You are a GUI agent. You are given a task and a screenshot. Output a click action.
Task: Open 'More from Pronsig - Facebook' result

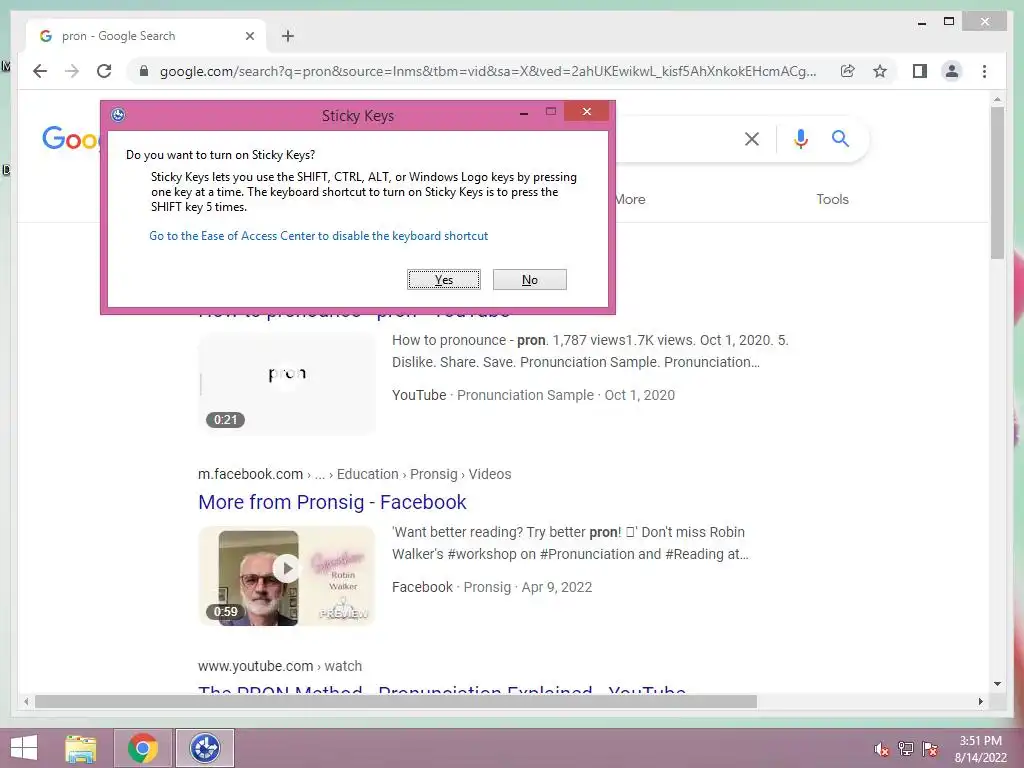pos(332,502)
